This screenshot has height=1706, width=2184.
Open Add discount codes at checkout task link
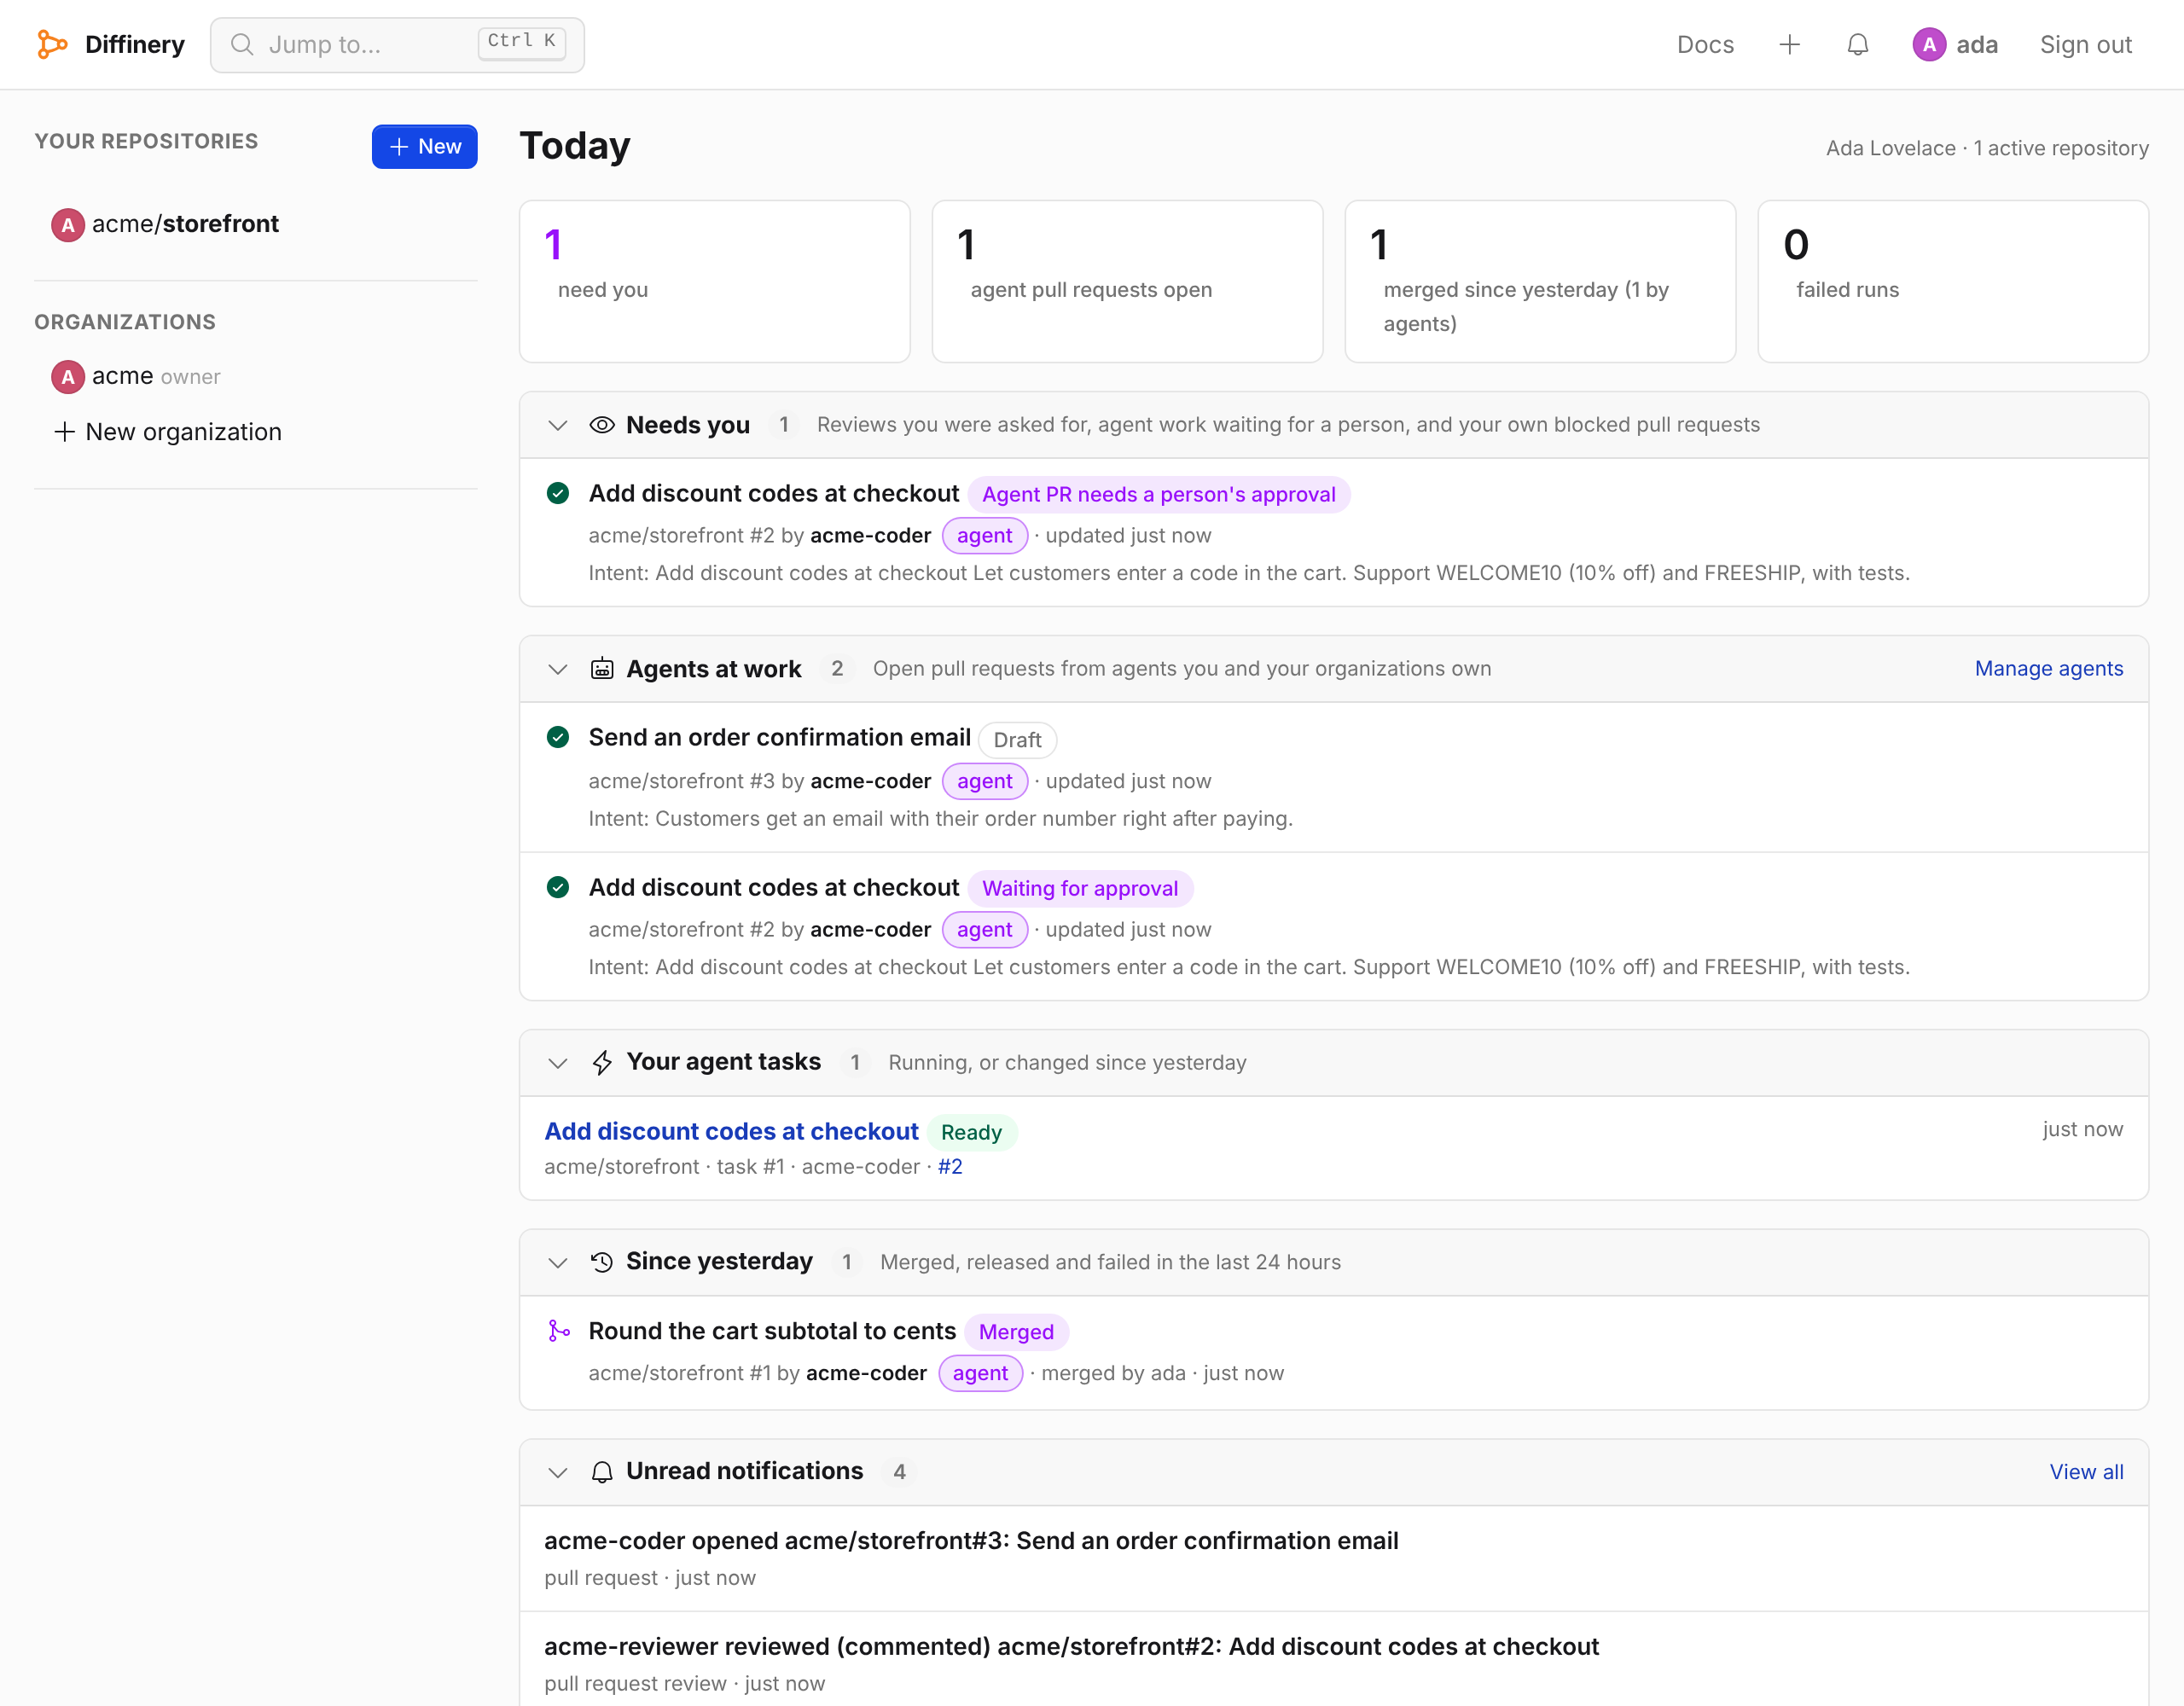pyautogui.click(x=731, y=1131)
